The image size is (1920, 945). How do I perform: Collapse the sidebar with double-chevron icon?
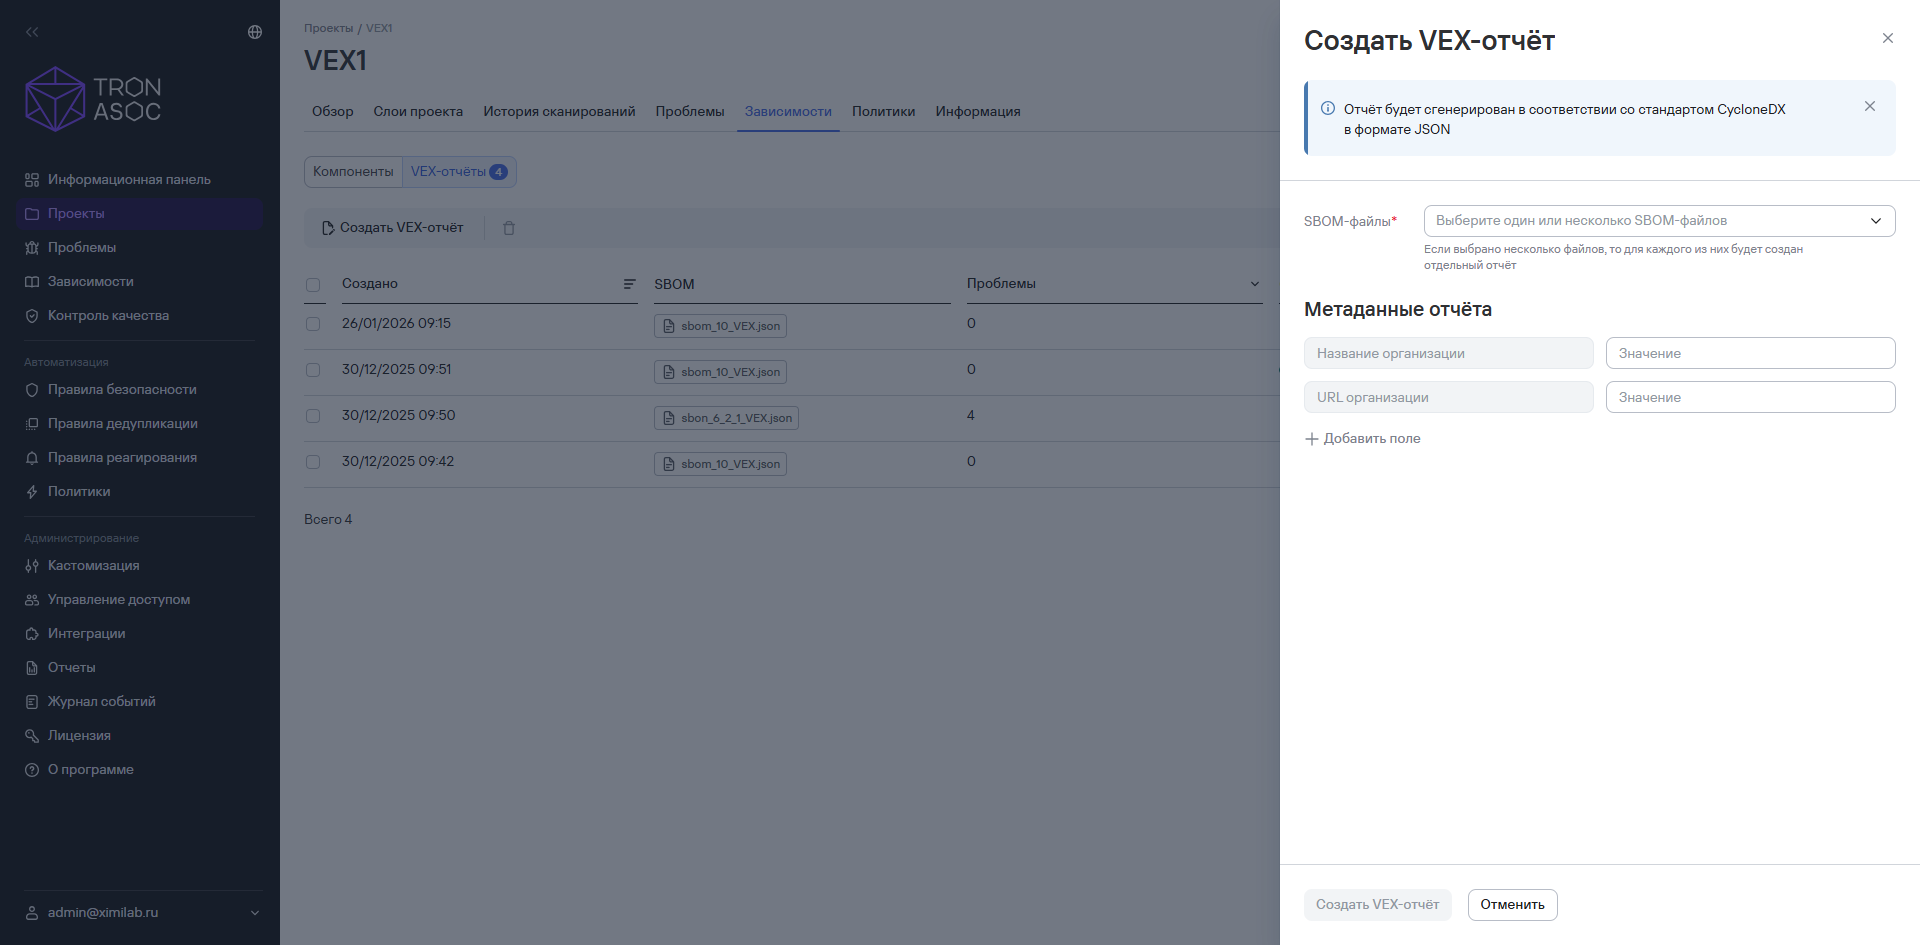[32, 32]
